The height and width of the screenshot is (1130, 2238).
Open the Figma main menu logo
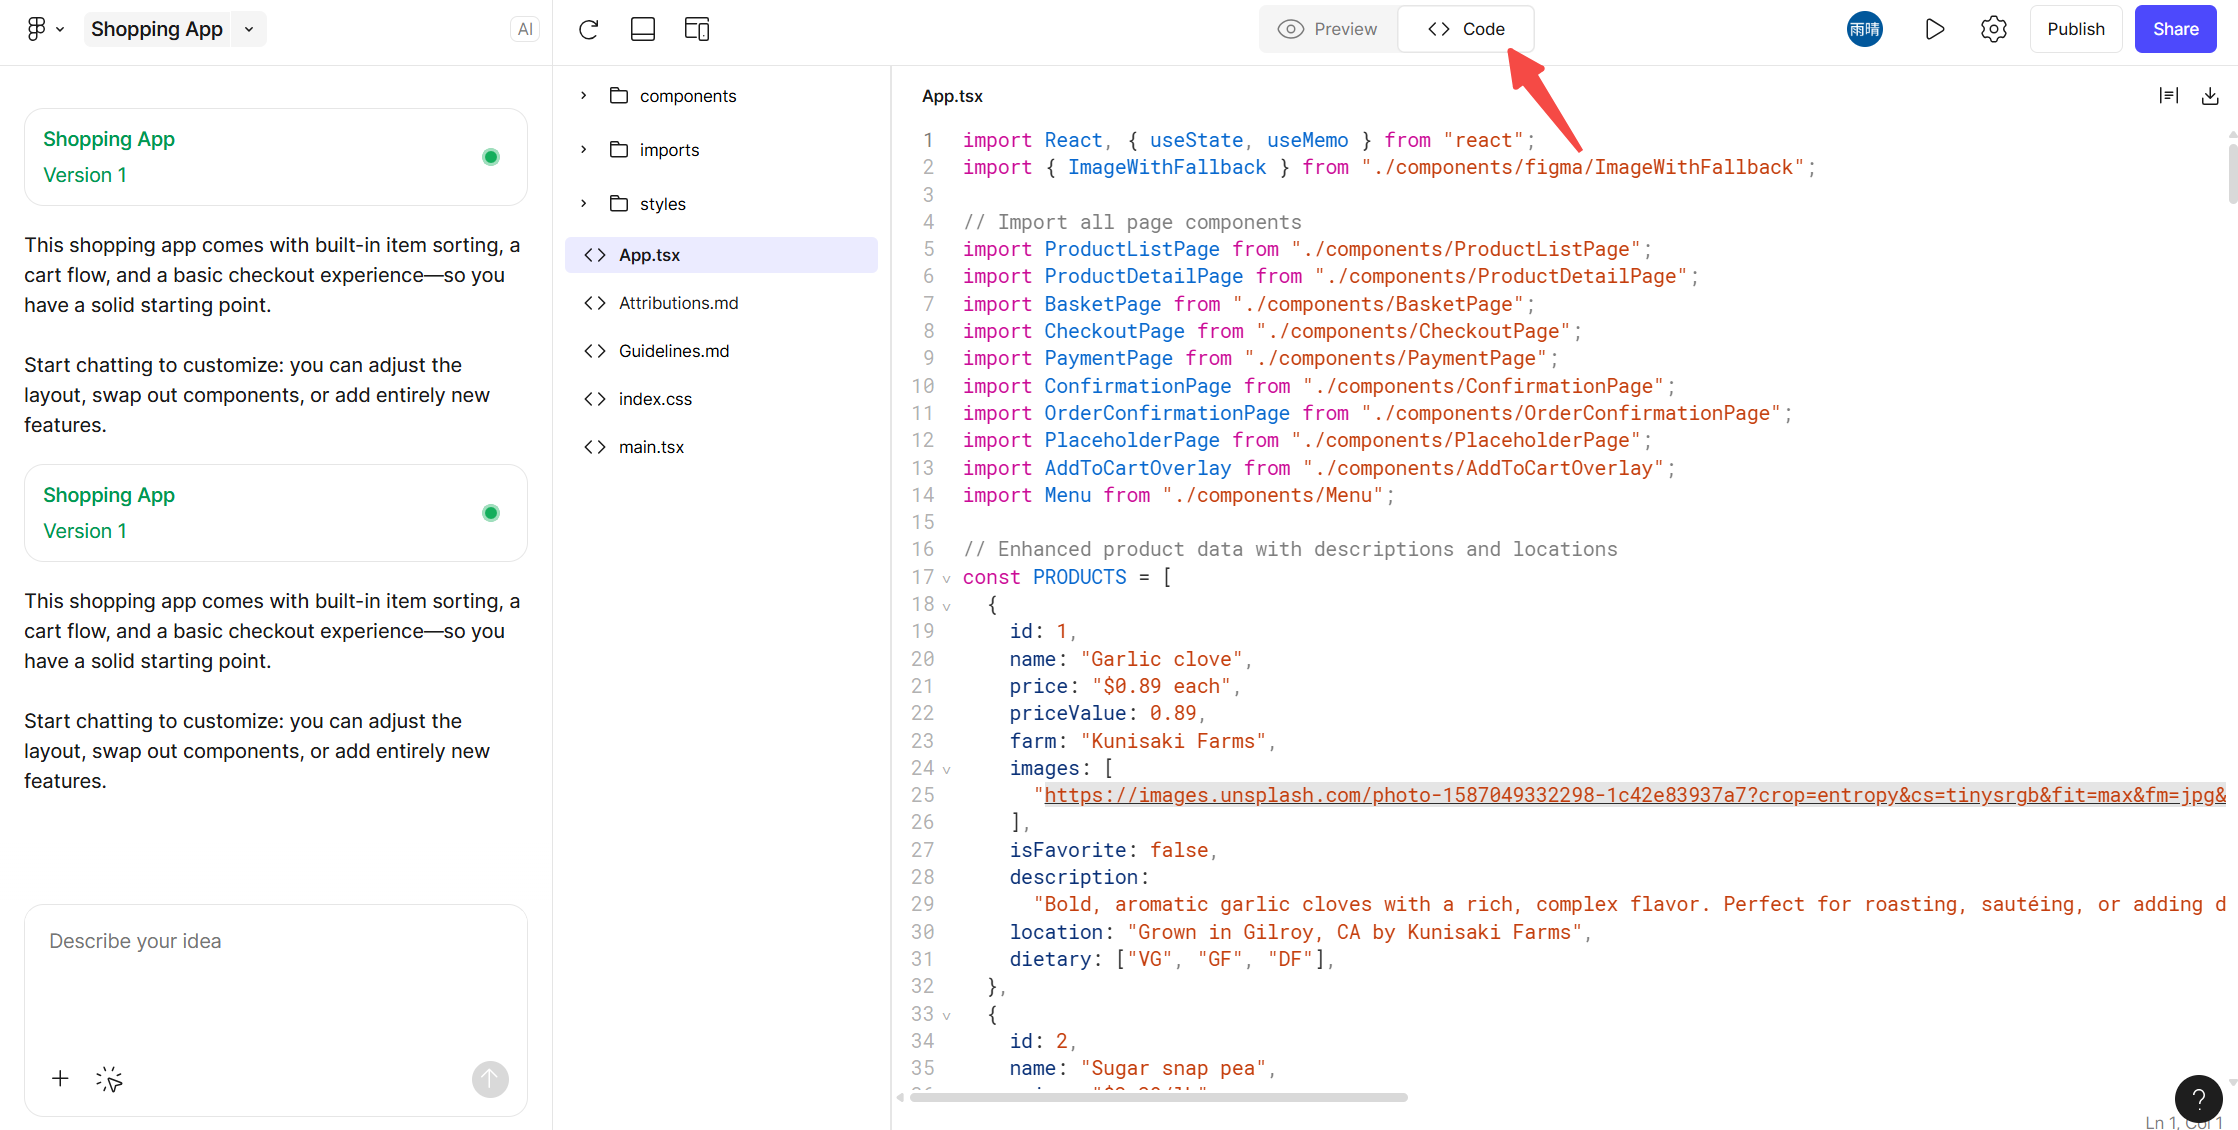coord(37,29)
